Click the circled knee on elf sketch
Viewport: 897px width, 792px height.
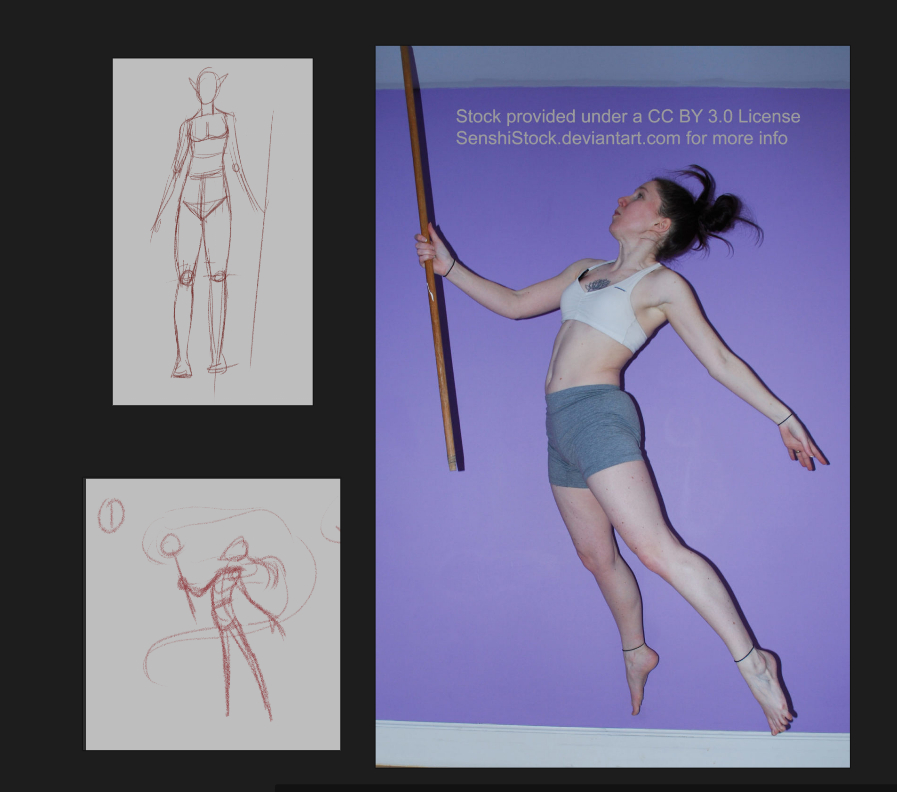pyautogui.click(x=185, y=277)
